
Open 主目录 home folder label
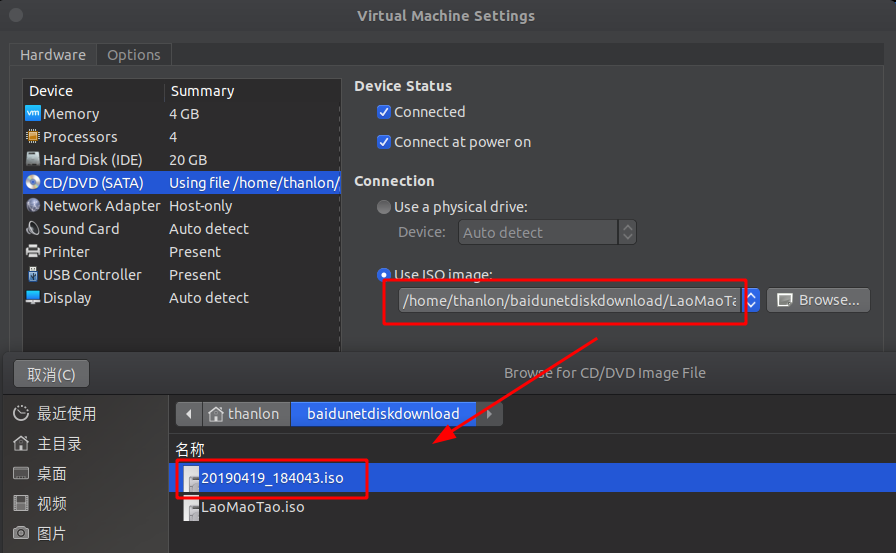59,444
